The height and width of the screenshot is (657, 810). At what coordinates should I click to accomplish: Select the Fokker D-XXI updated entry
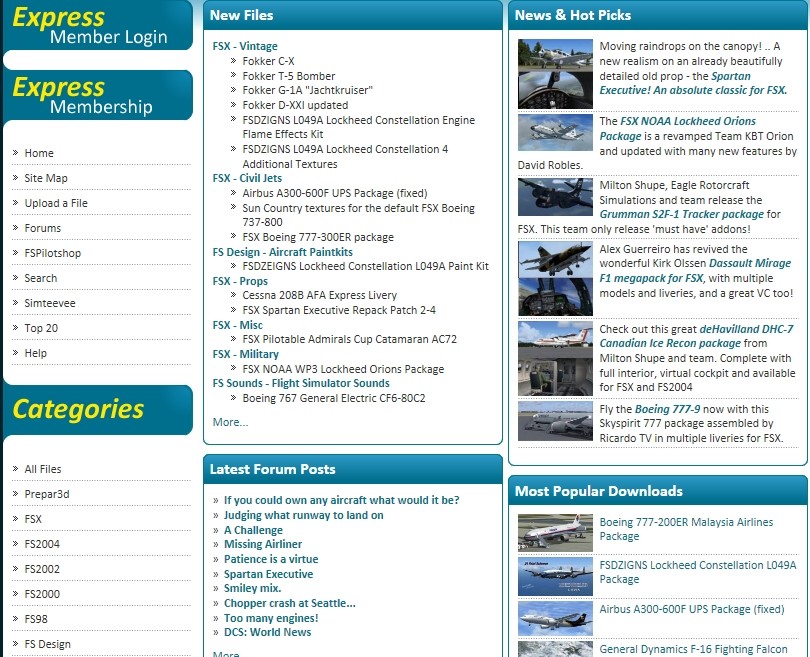click(x=295, y=105)
